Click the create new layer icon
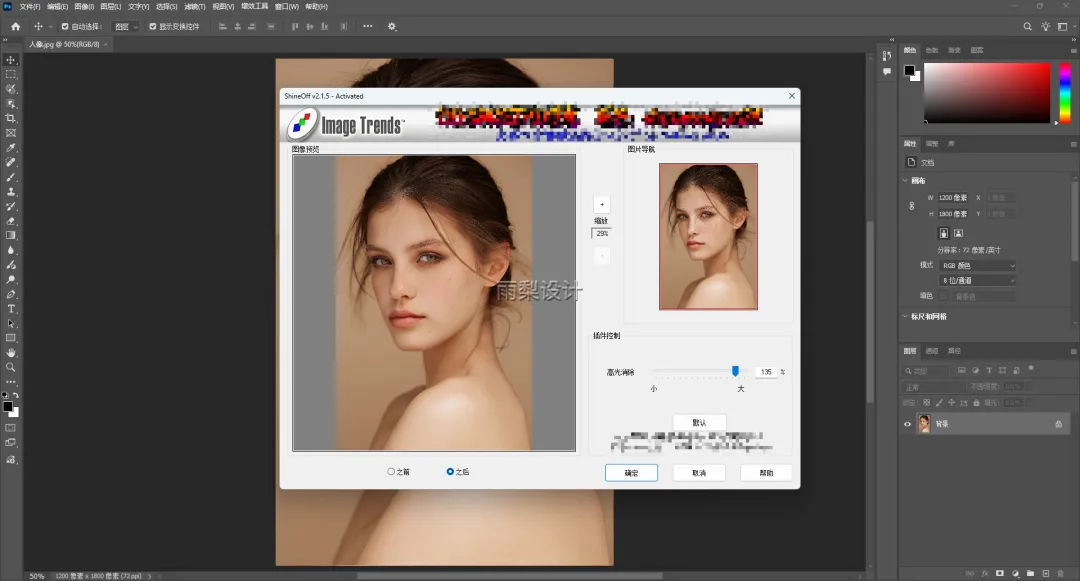The image size is (1080, 581). coord(1046,573)
